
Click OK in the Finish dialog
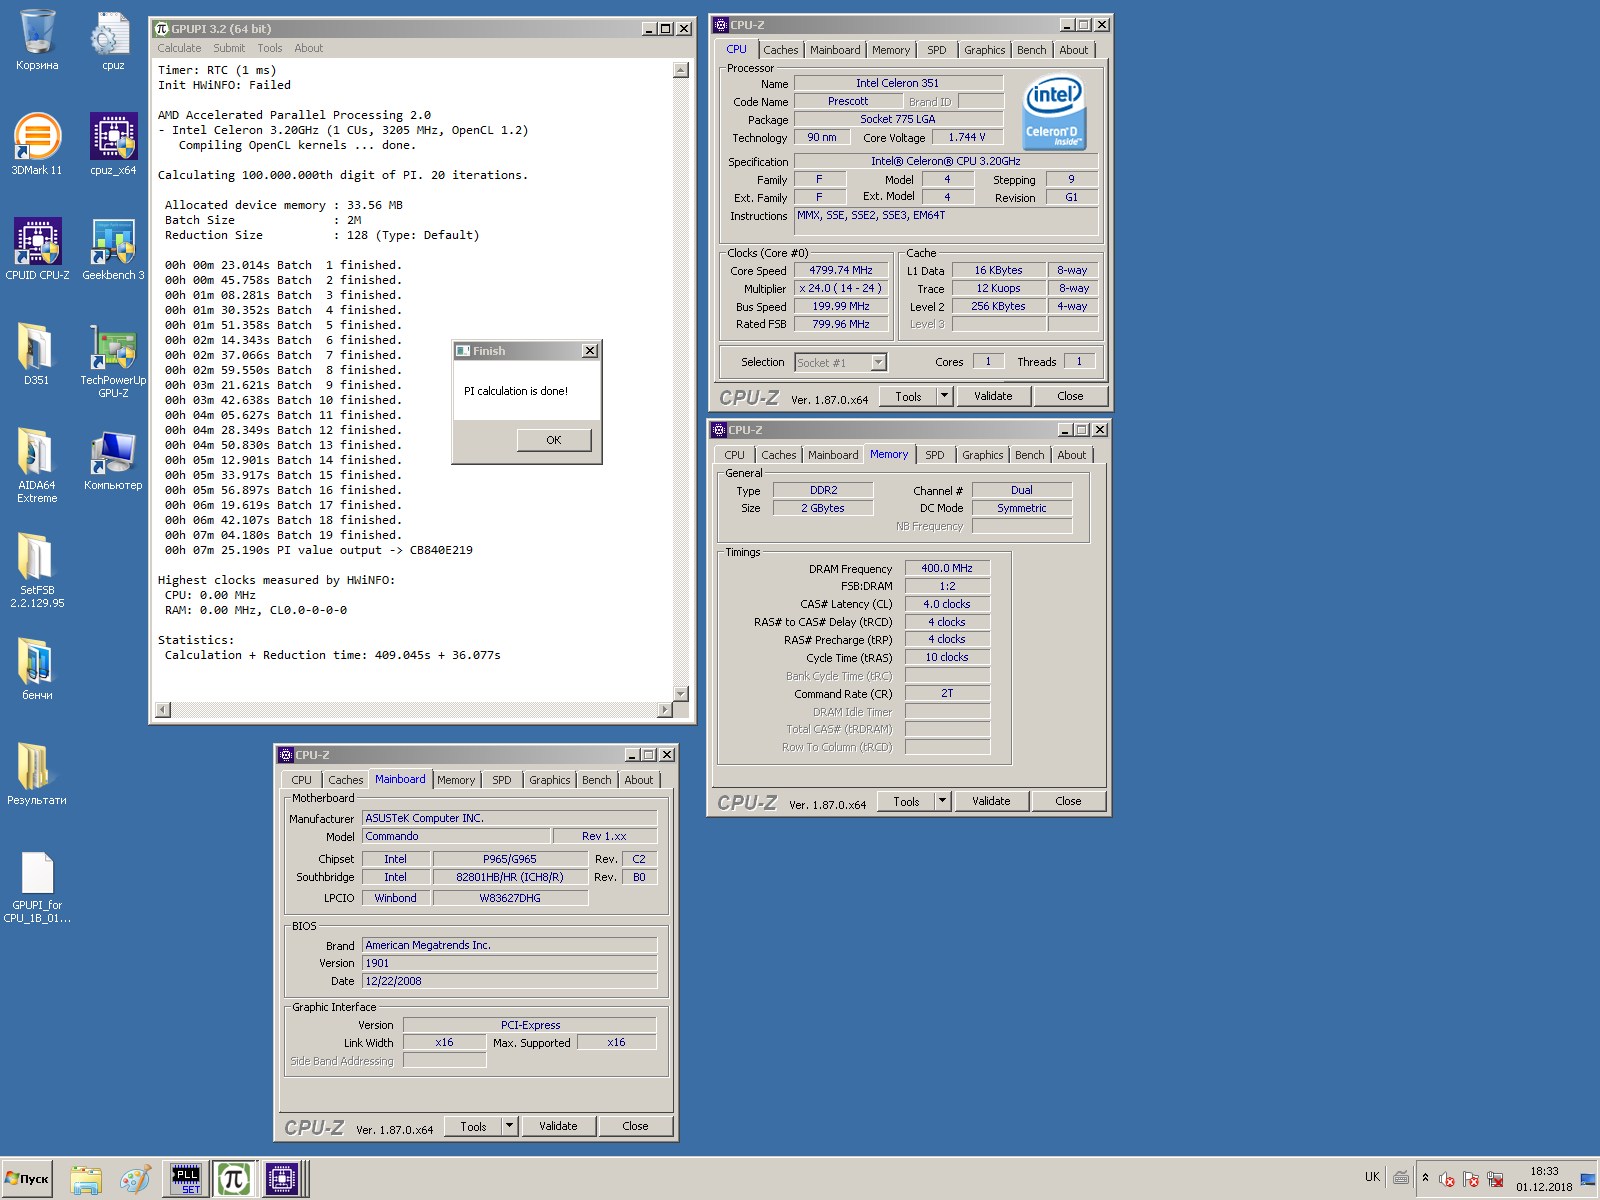554,440
